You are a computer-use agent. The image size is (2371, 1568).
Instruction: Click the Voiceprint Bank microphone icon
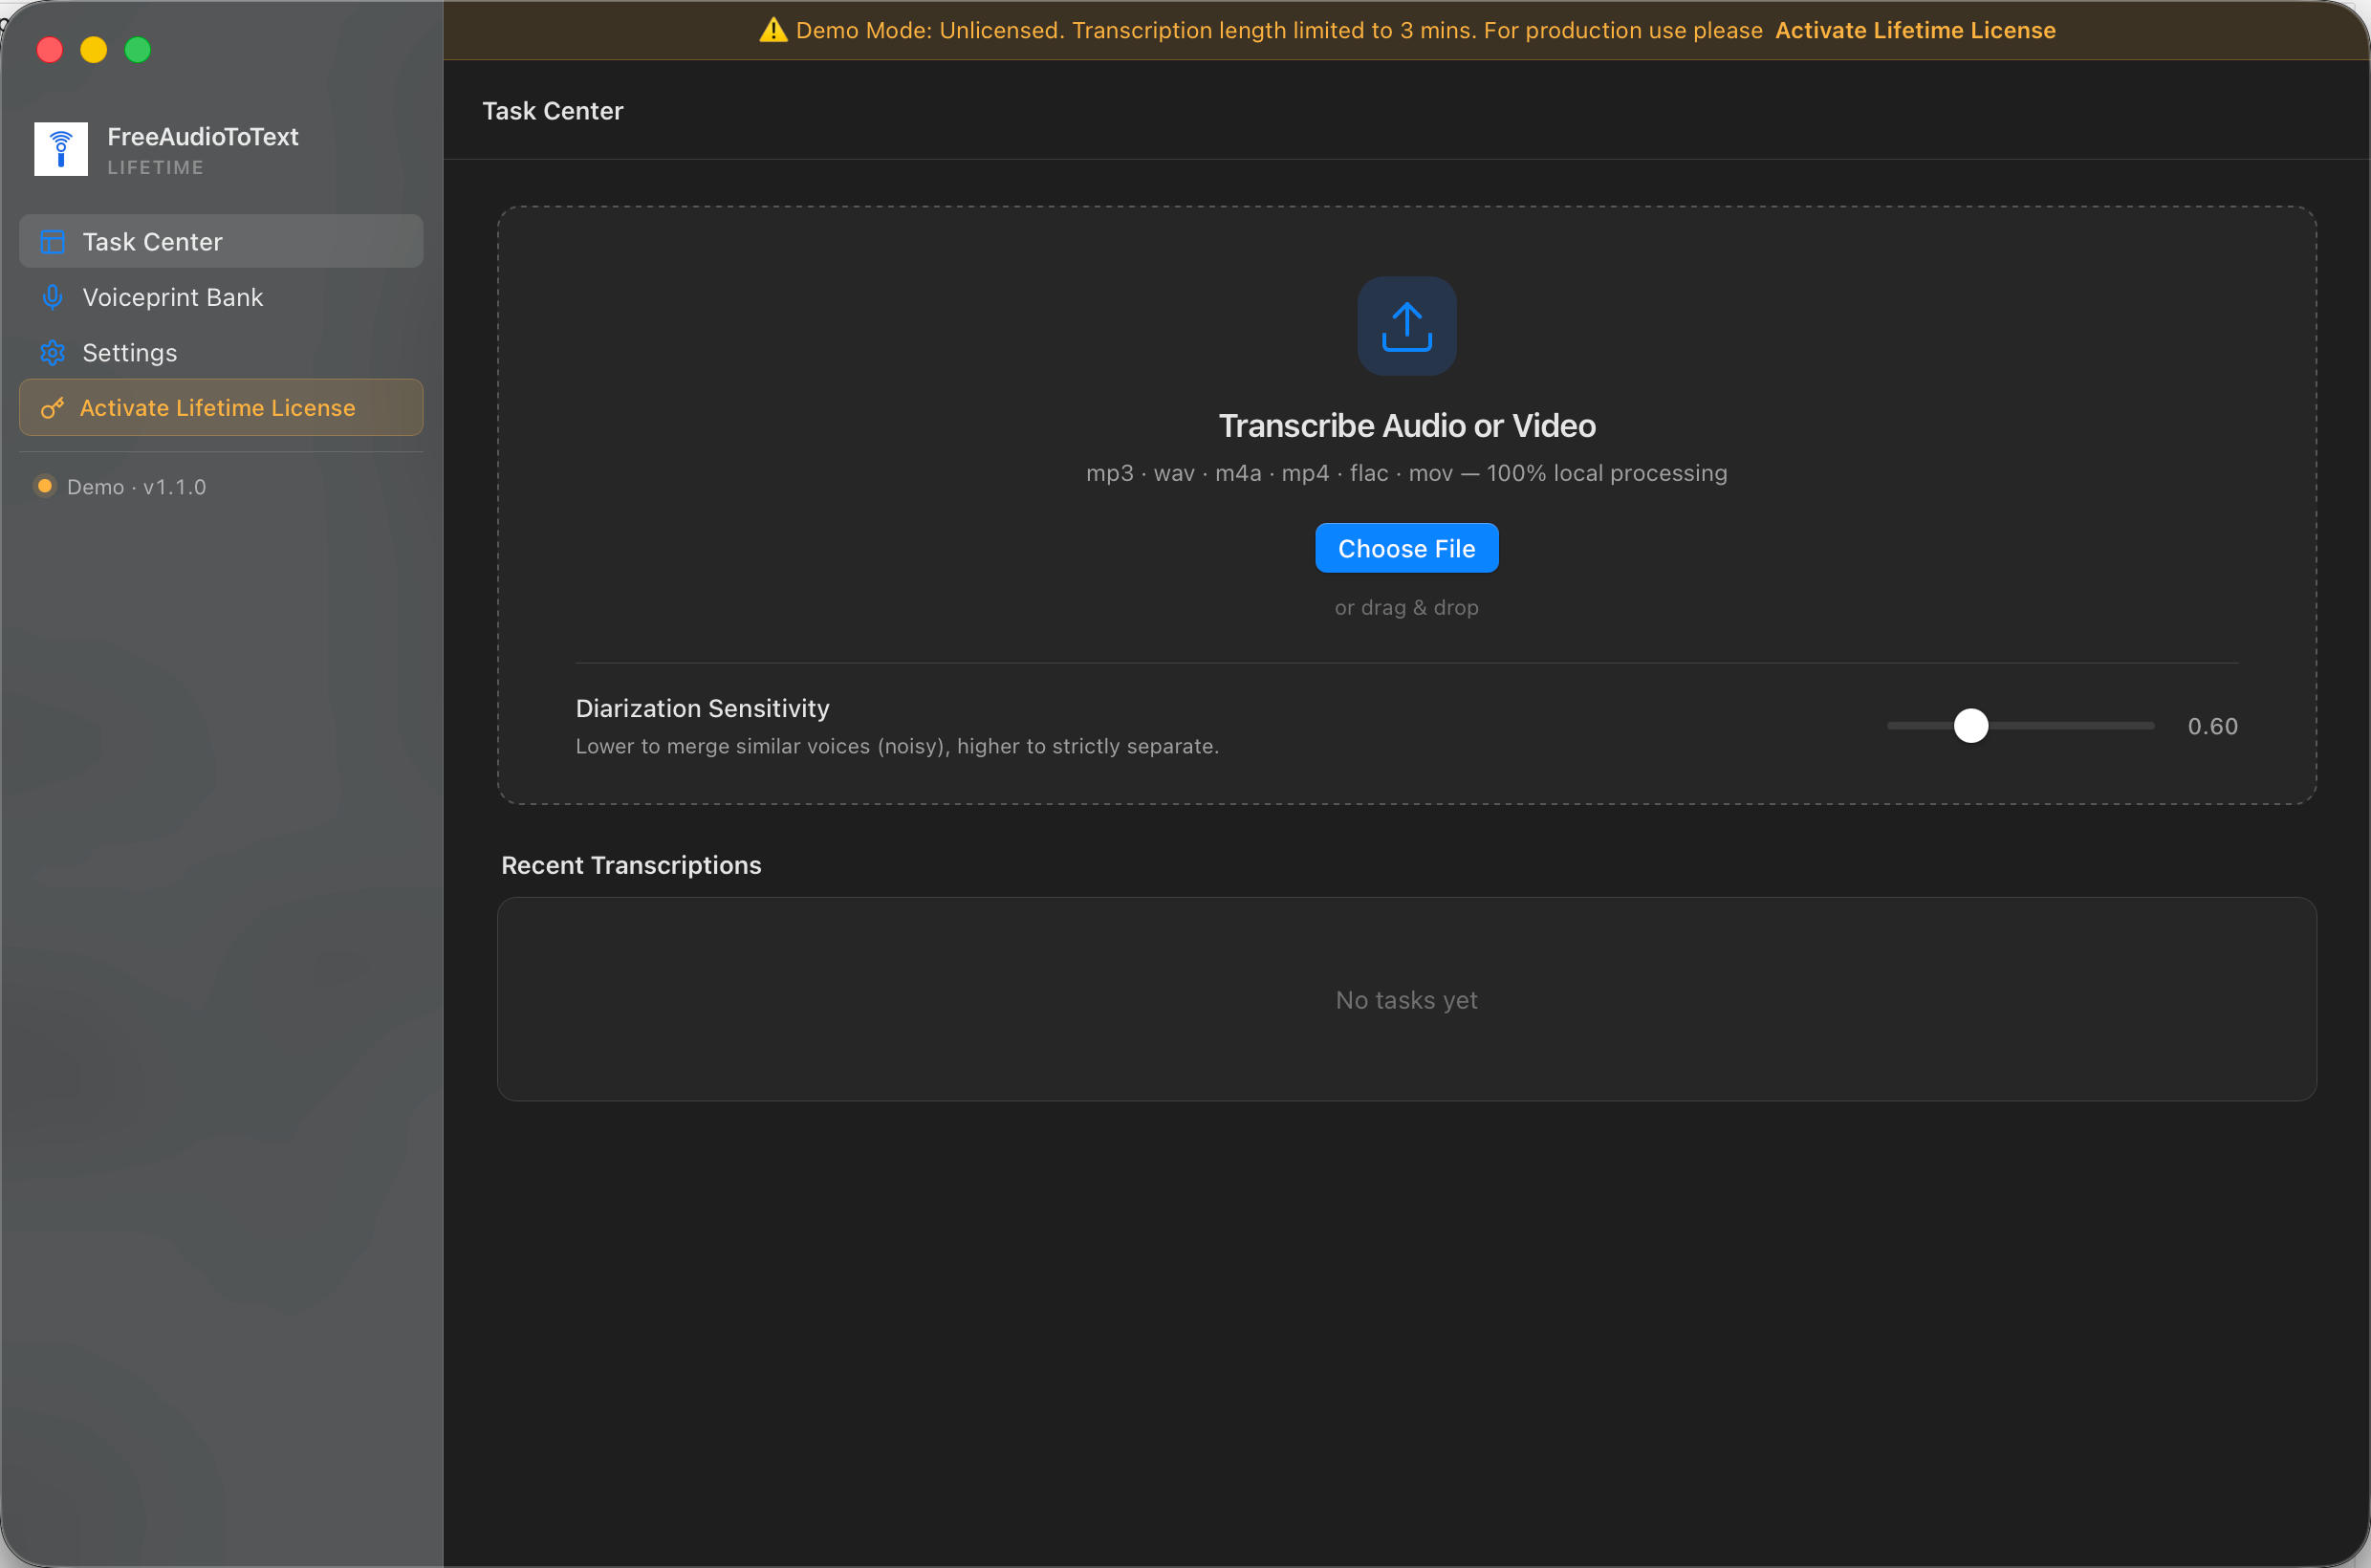pyautogui.click(x=52, y=297)
